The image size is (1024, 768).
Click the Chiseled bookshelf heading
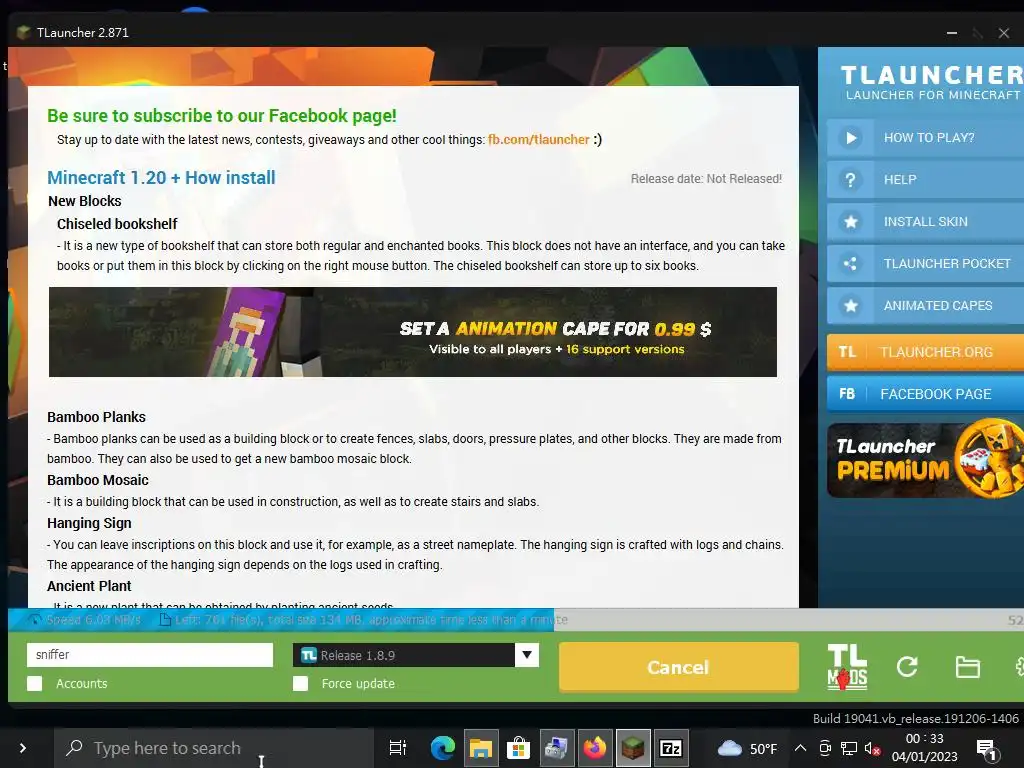click(x=117, y=224)
